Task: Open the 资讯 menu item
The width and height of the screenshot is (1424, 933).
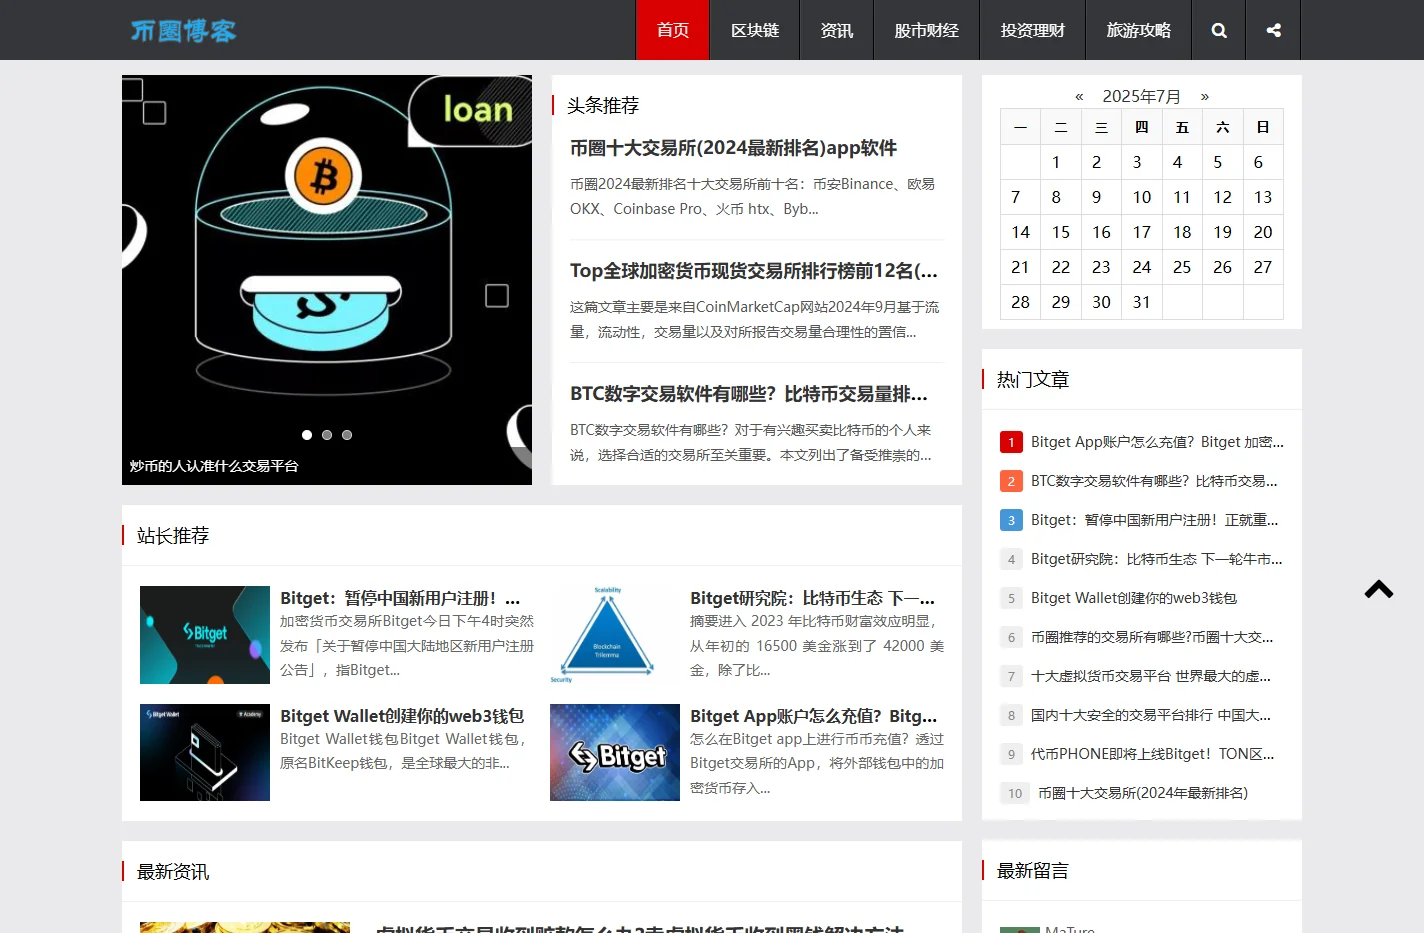Action: pyautogui.click(x=837, y=30)
